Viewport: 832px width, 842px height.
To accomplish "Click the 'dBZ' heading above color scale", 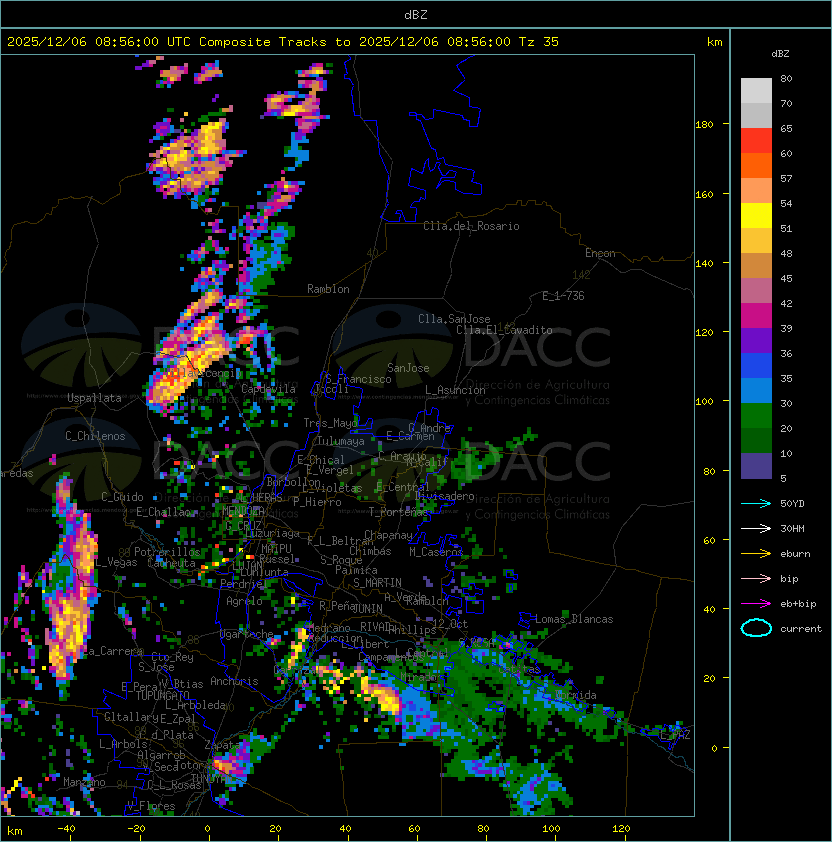I will click(780, 54).
